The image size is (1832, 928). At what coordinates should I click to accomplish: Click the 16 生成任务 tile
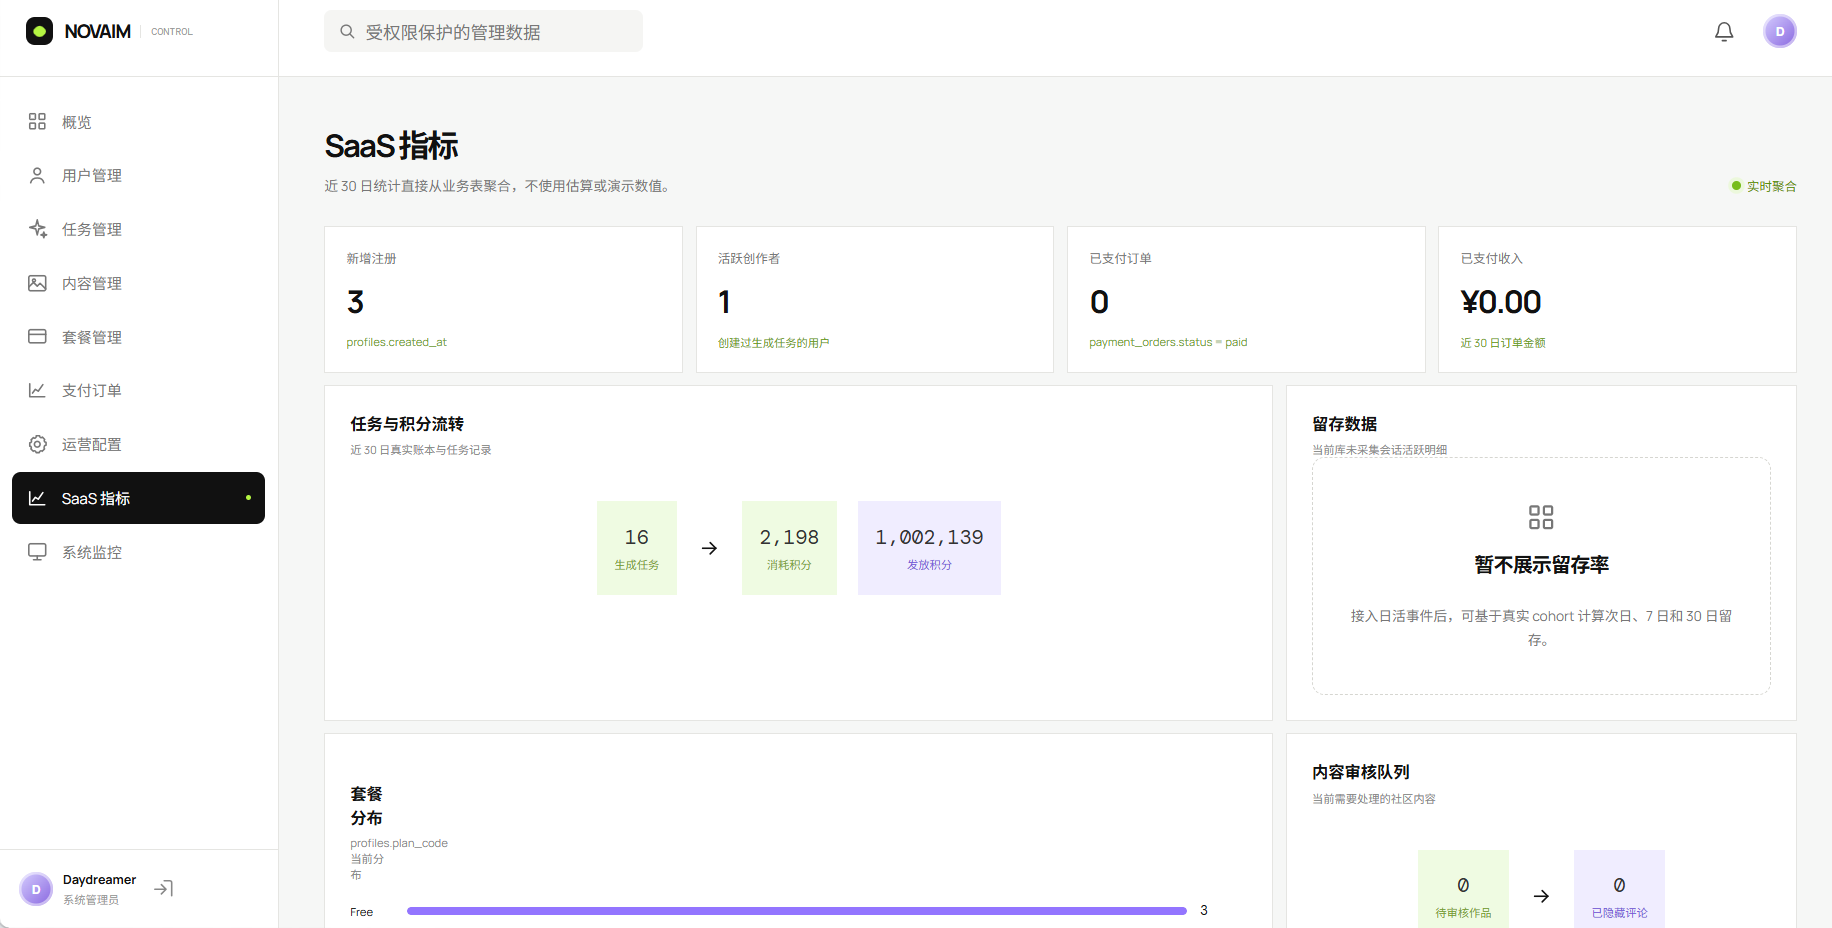637,548
